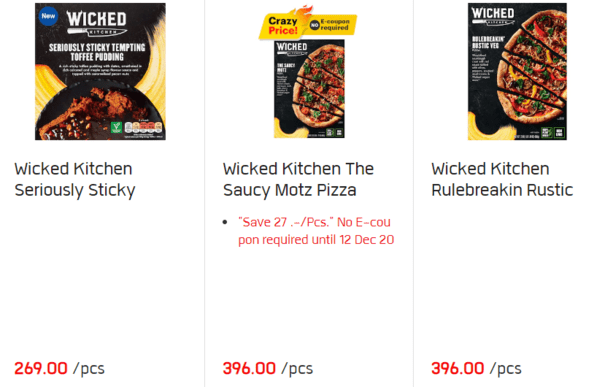Open the Rulebreakin Rustic Veg pizza image
The image size is (613, 387).
[517, 72]
